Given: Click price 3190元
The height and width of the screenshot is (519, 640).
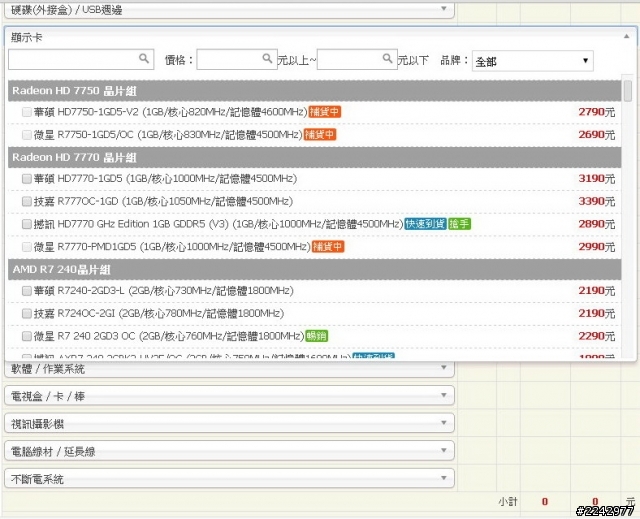Looking at the screenshot, I should click(596, 179).
